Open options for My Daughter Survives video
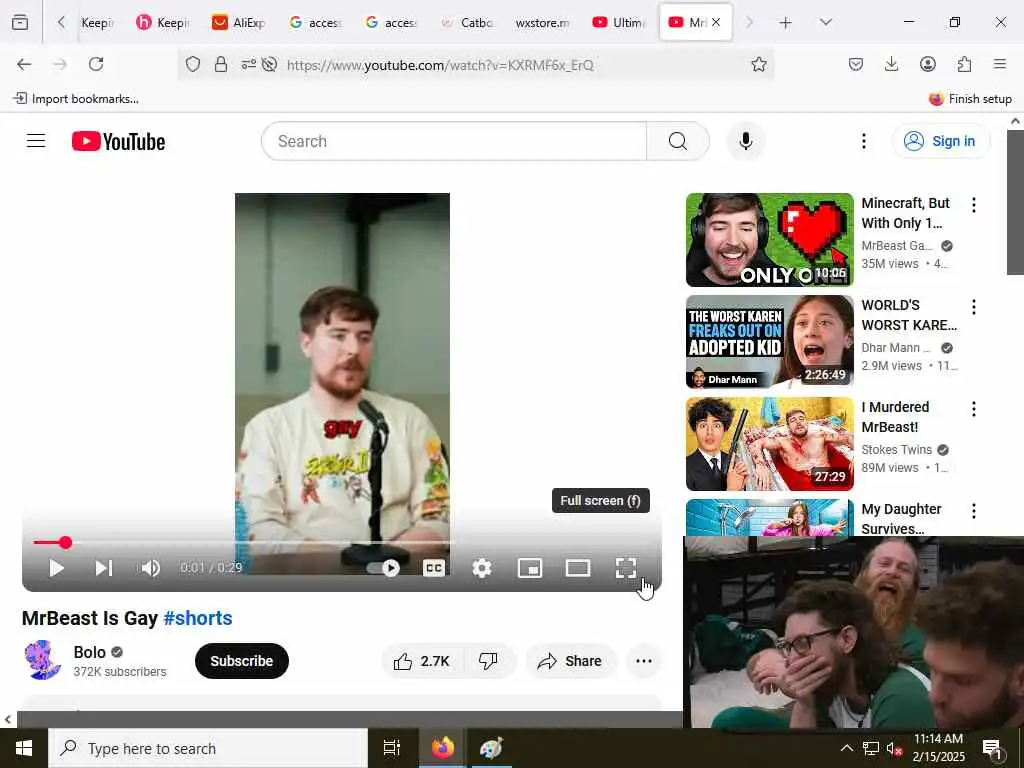The height and width of the screenshot is (768, 1024). [974, 511]
